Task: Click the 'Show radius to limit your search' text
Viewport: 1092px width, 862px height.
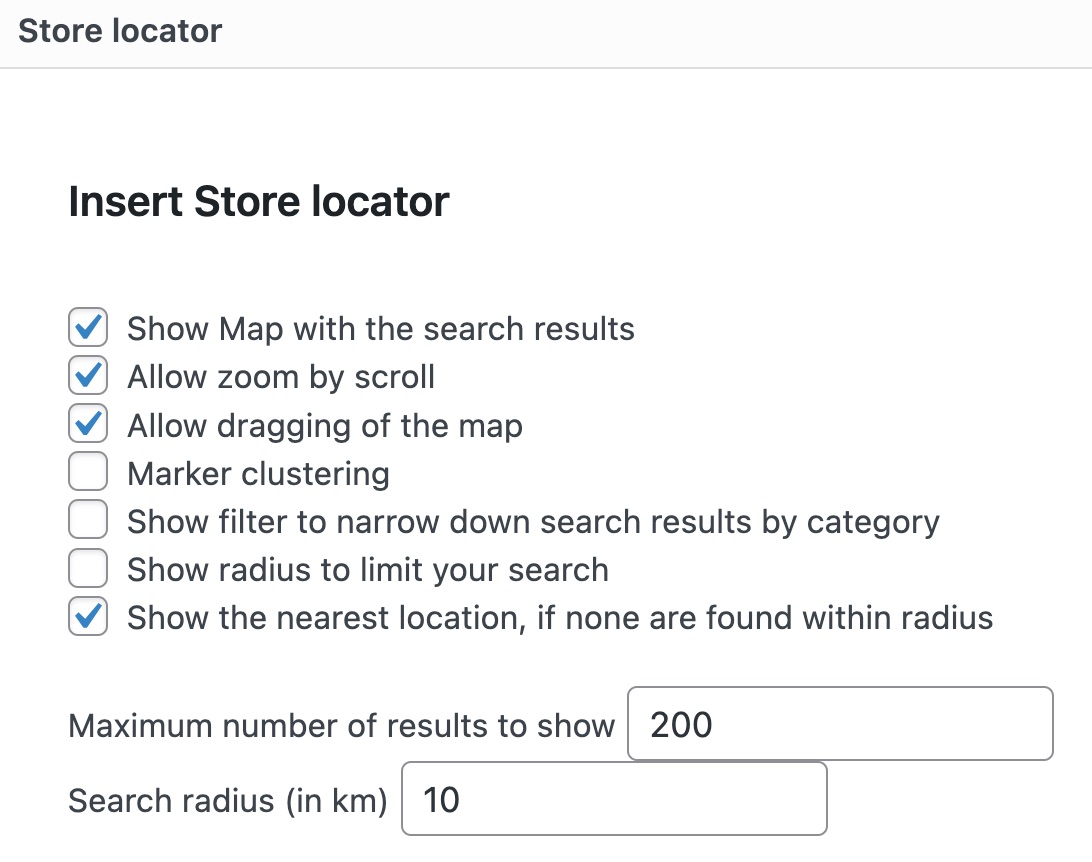Action: tap(367, 570)
